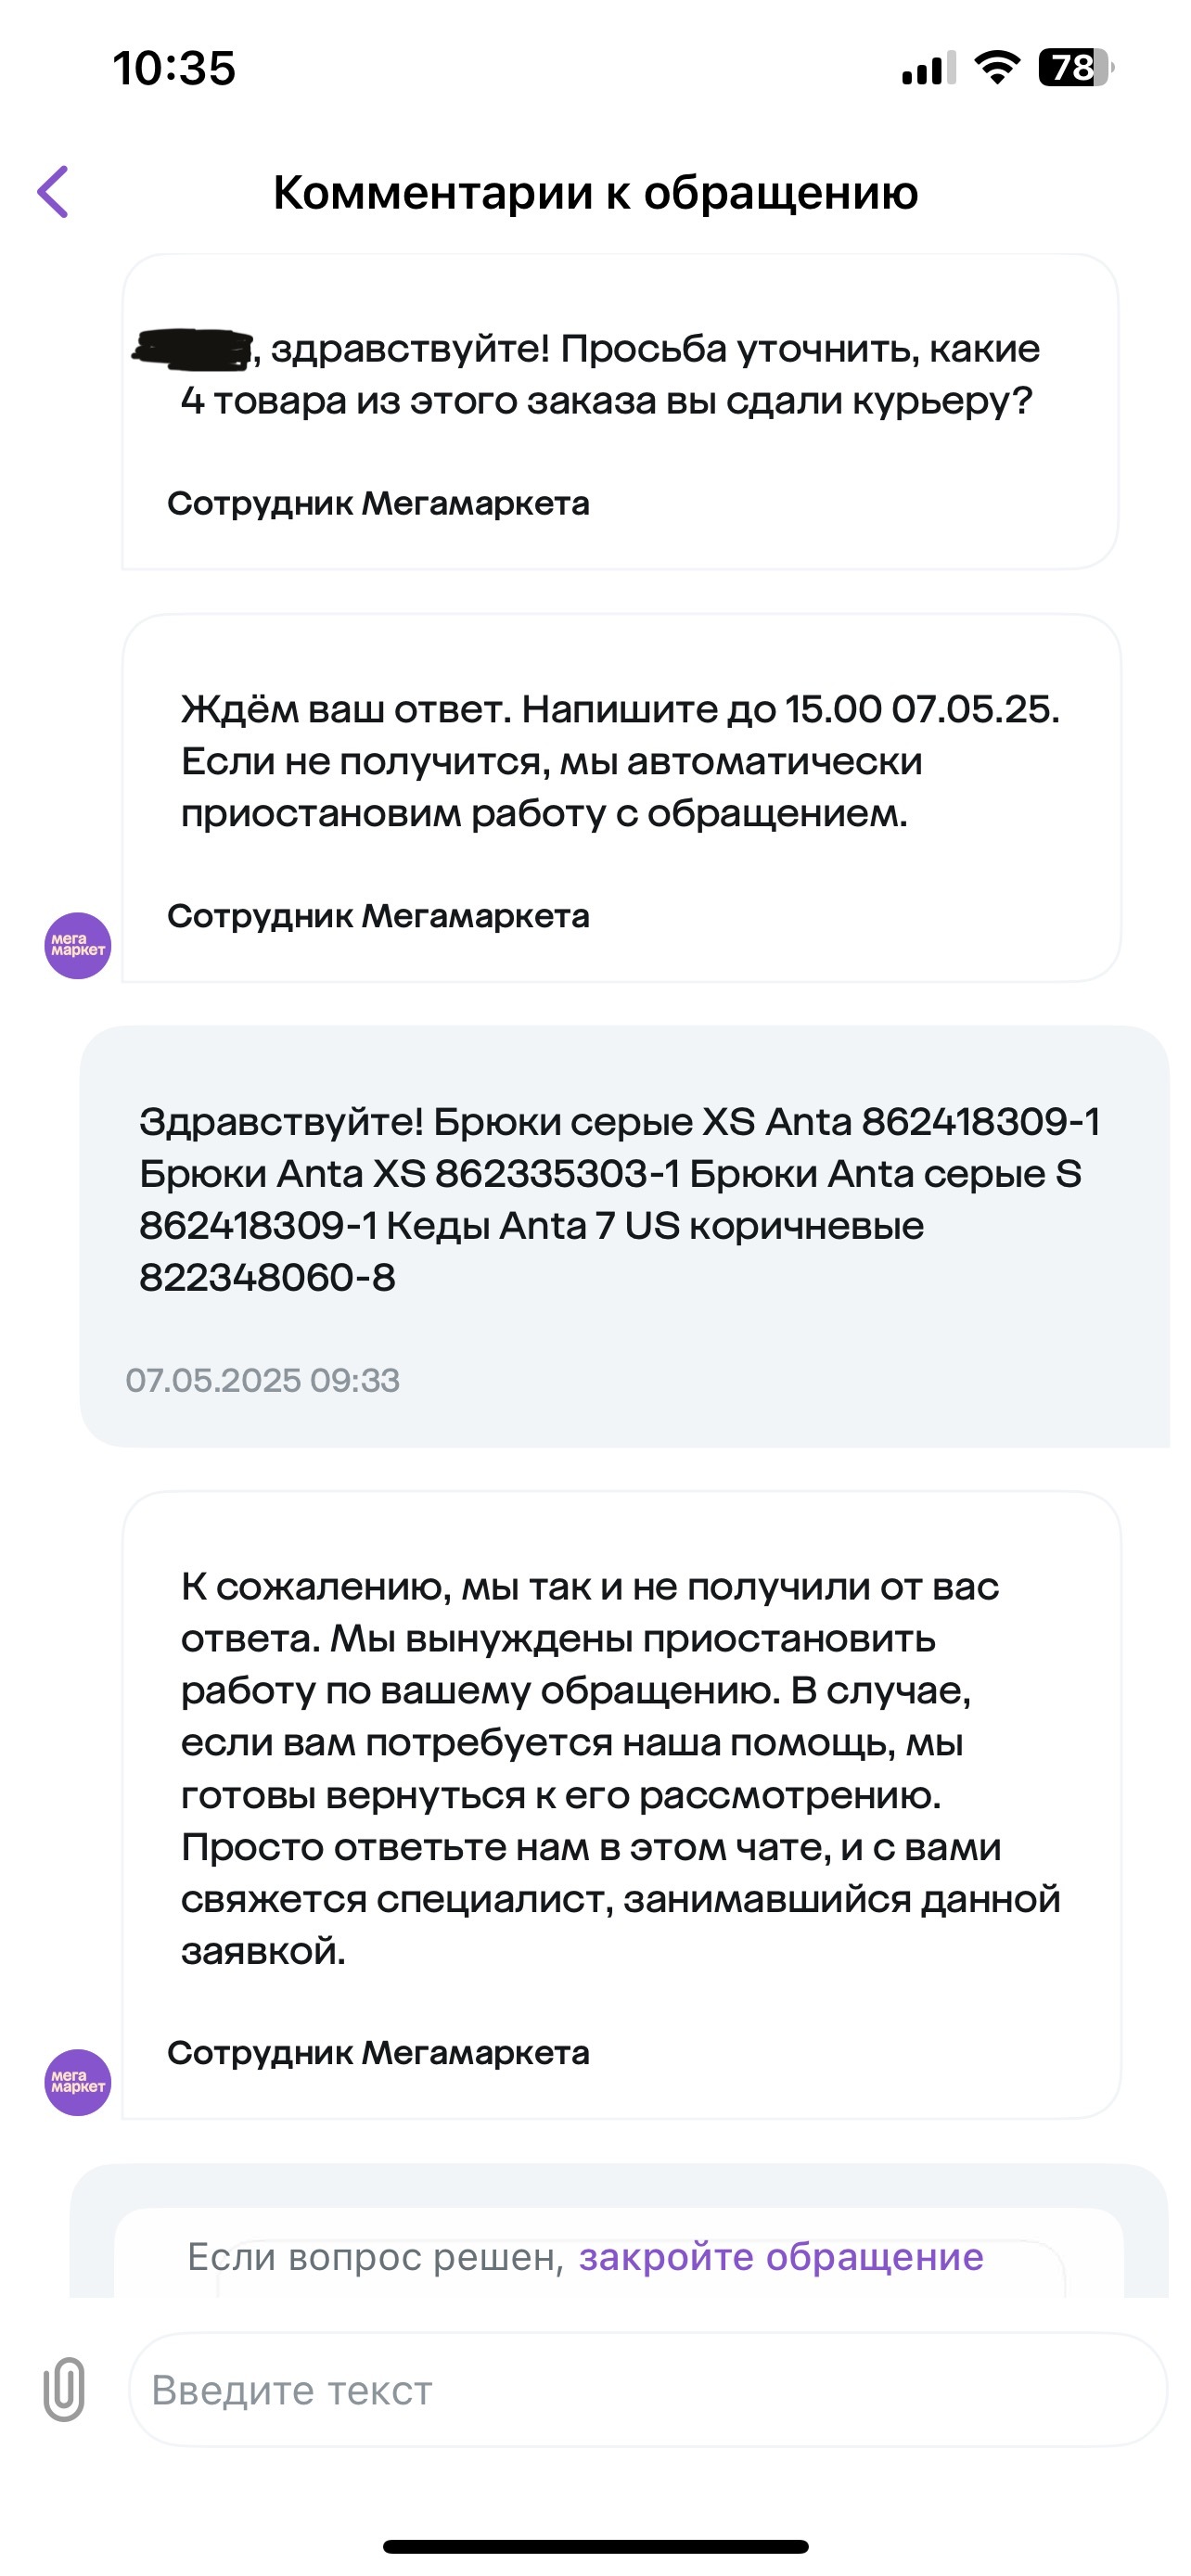The image size is (1191, 2576).
Task: Tap the 'Если вопрос решен' banner text
Action: tap(376, 2257)
